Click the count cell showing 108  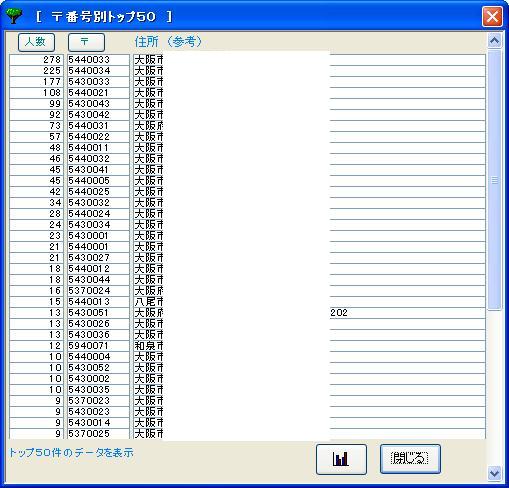point(36,93)
